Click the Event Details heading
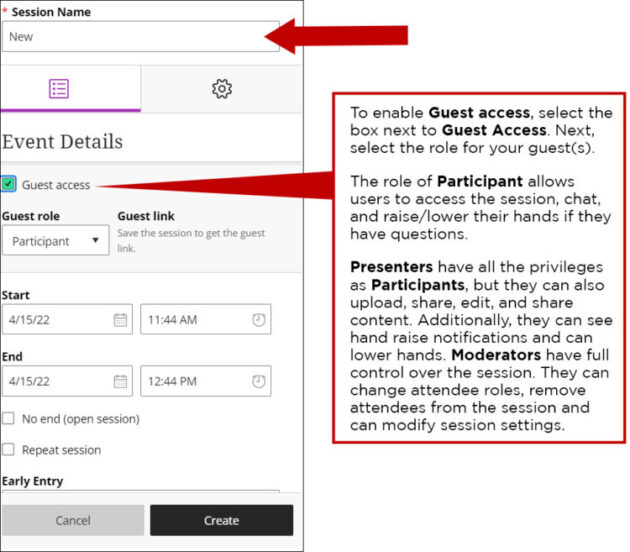This screenshot has width=630, height=552. 62,141
